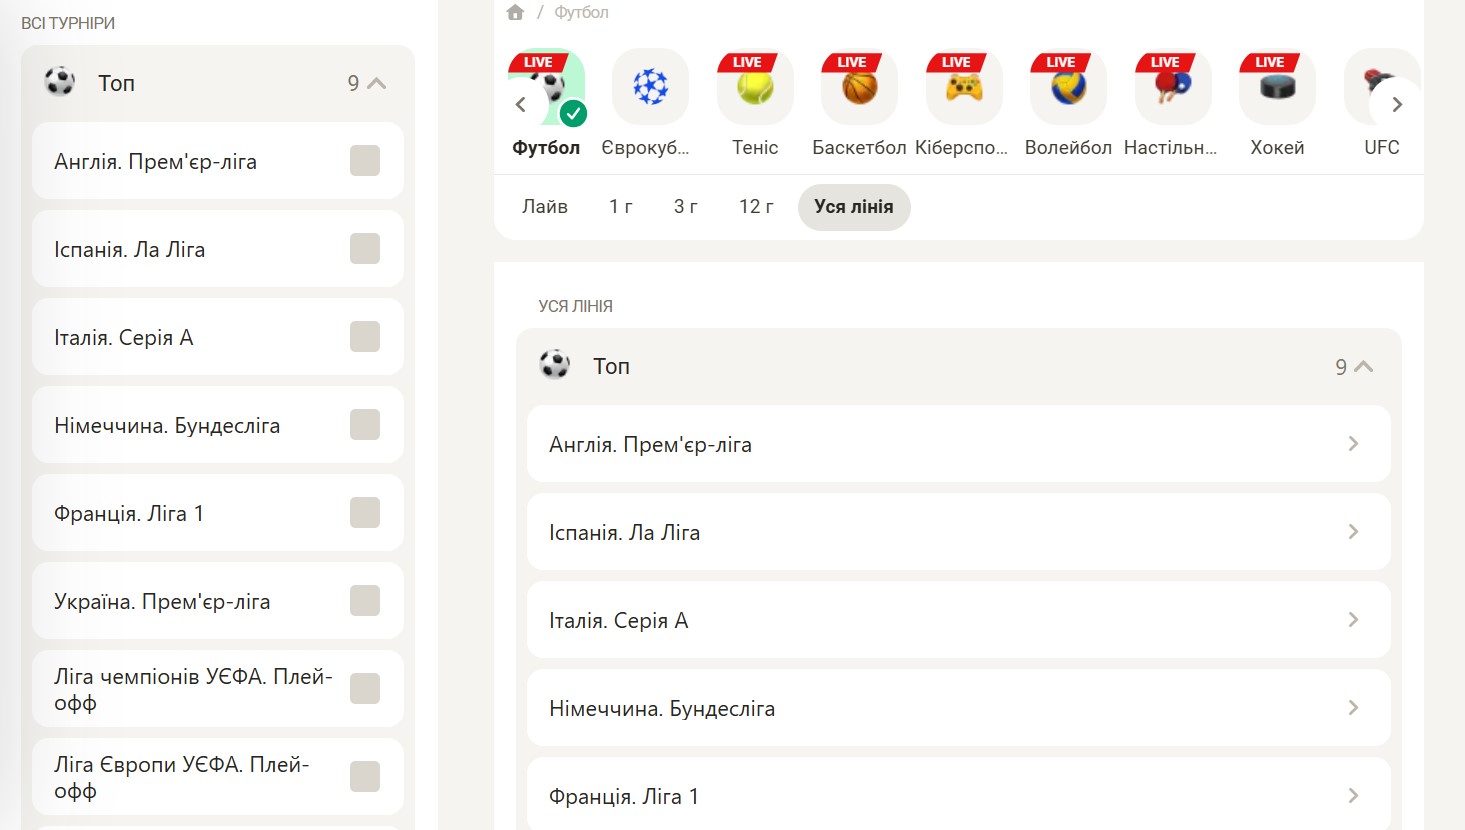1465x830 pixels.
Task: Collapse the Топ group in the sidebar
Action: point(376,84)
